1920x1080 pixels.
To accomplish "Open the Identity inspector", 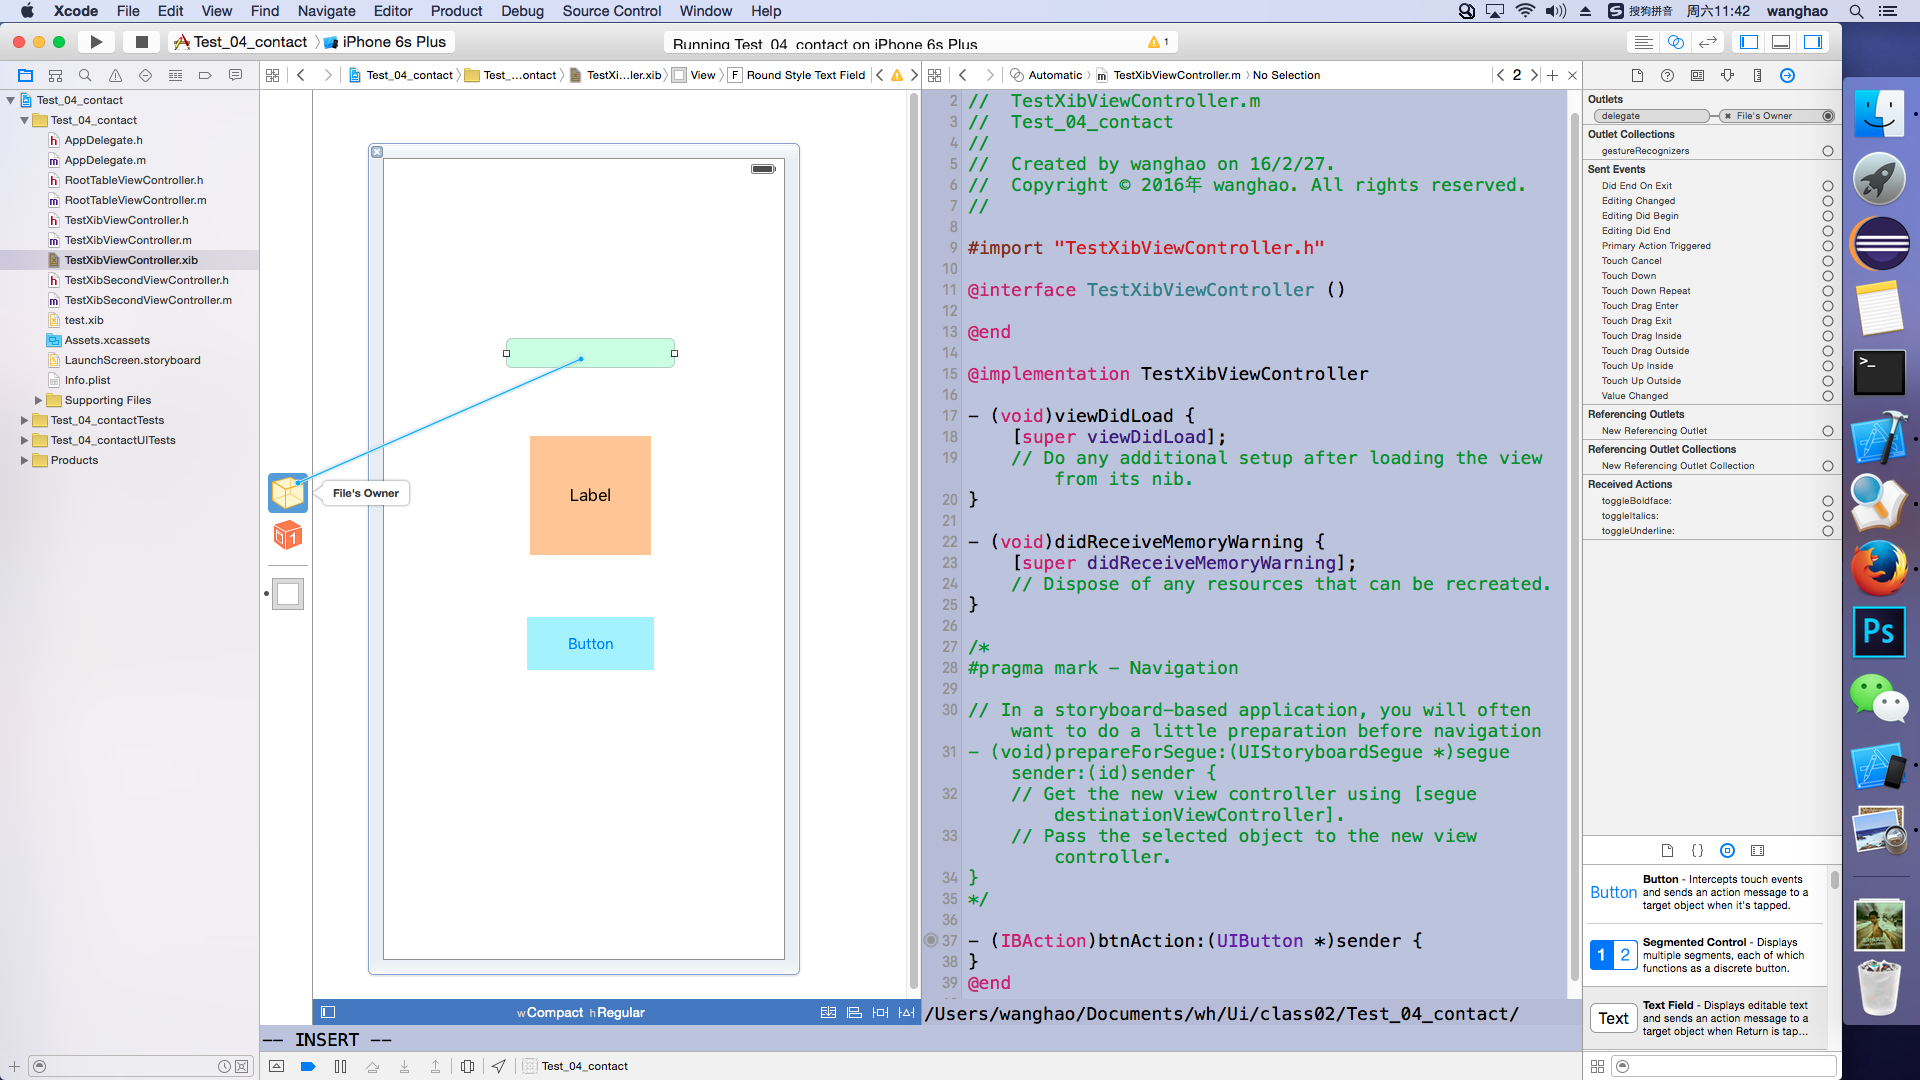I will 1697,75.
